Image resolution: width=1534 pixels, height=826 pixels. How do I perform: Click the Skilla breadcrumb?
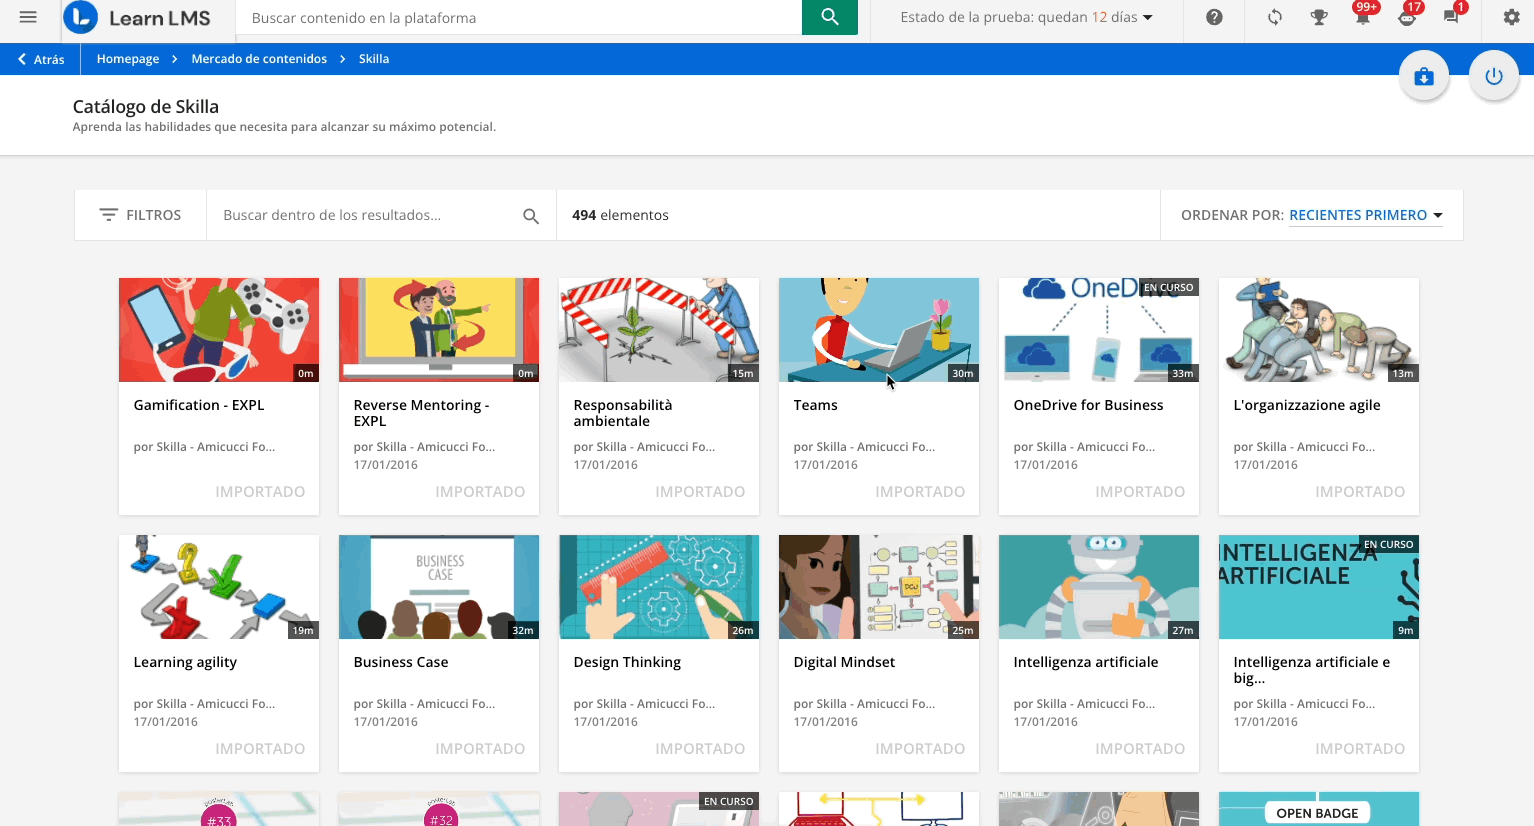tap(374, 59)
